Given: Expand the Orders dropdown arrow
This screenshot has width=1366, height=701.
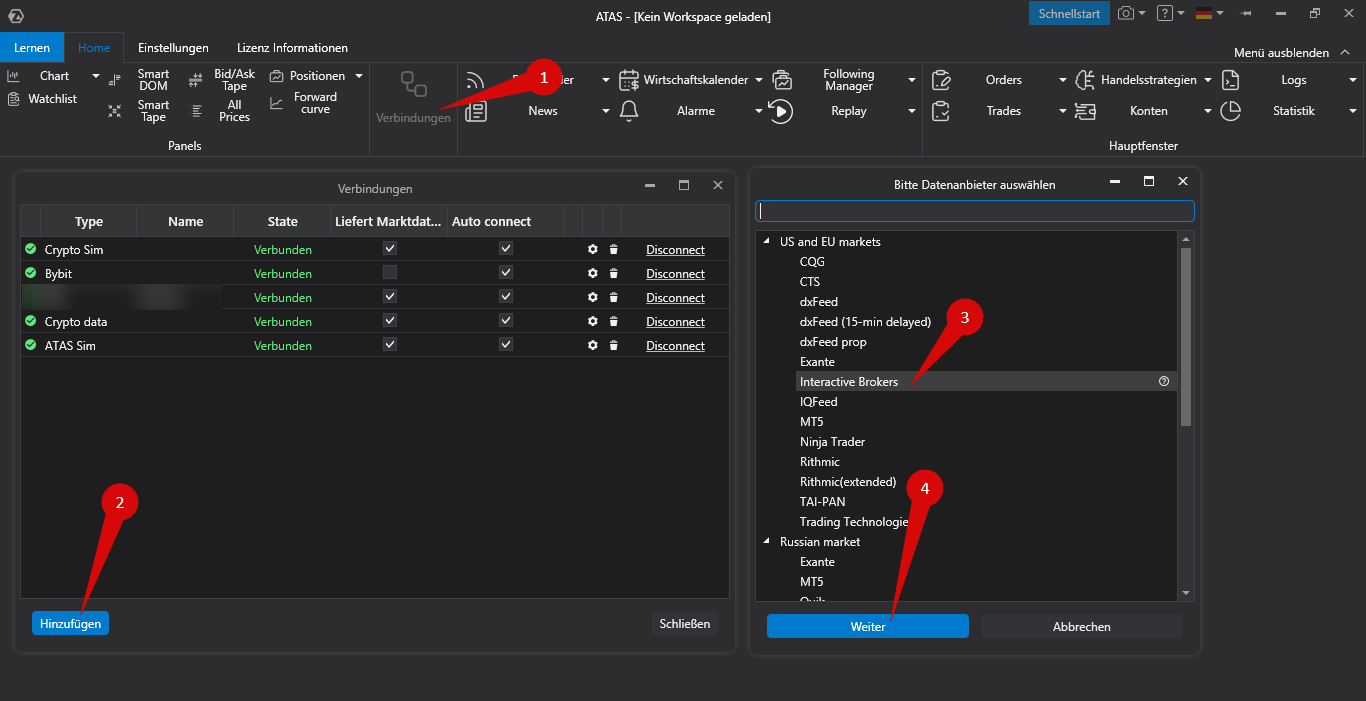Looking at the screenshot, I should (x=1063, y=80).
